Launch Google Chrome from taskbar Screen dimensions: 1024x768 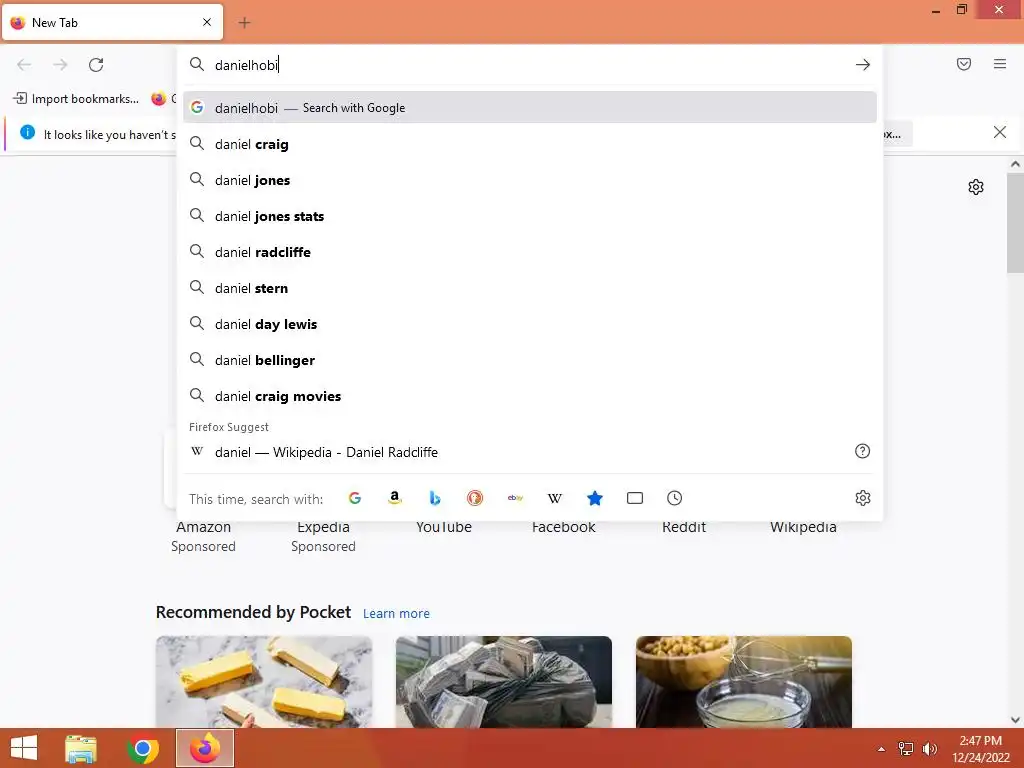(x=142, y=748)
